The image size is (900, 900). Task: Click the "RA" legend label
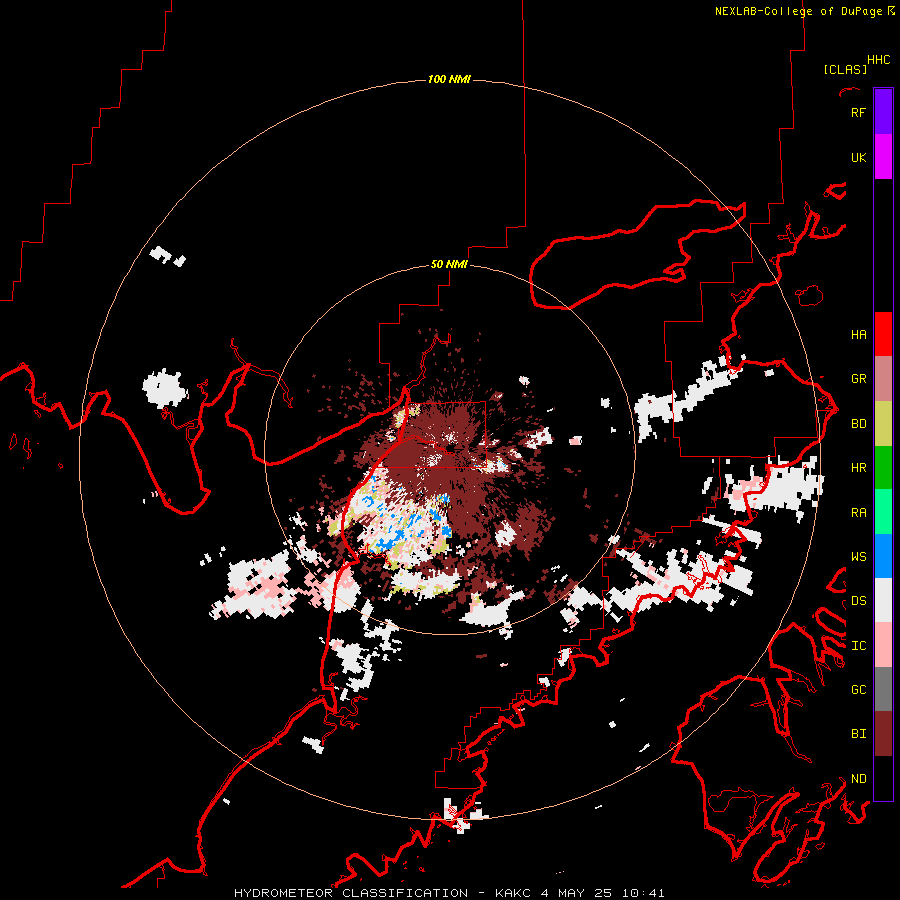click(858, 513)
